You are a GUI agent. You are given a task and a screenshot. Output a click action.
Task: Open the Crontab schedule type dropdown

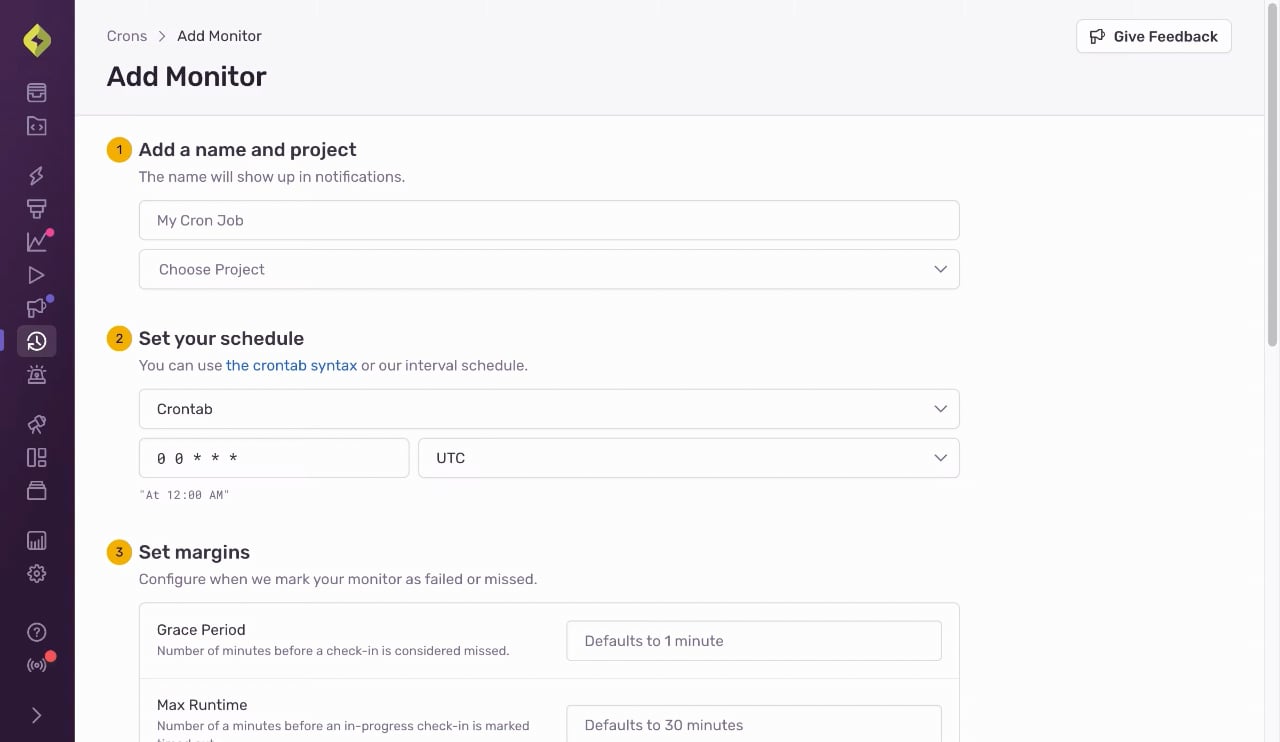click(x=549, y=409)
